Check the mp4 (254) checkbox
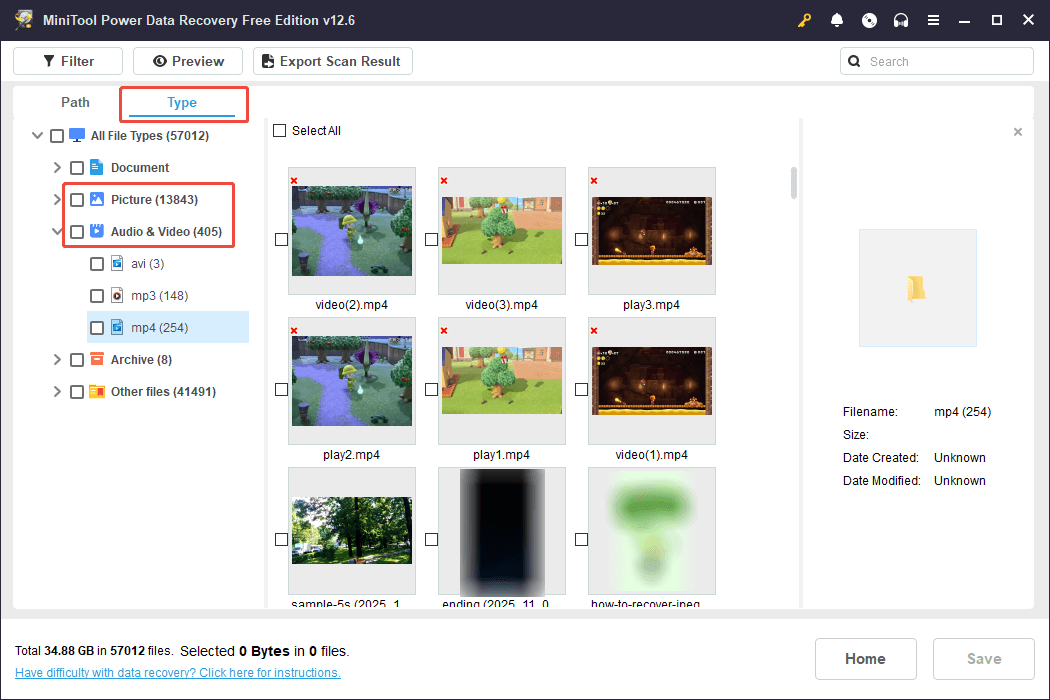1050x700 pixels. [97, 327]
